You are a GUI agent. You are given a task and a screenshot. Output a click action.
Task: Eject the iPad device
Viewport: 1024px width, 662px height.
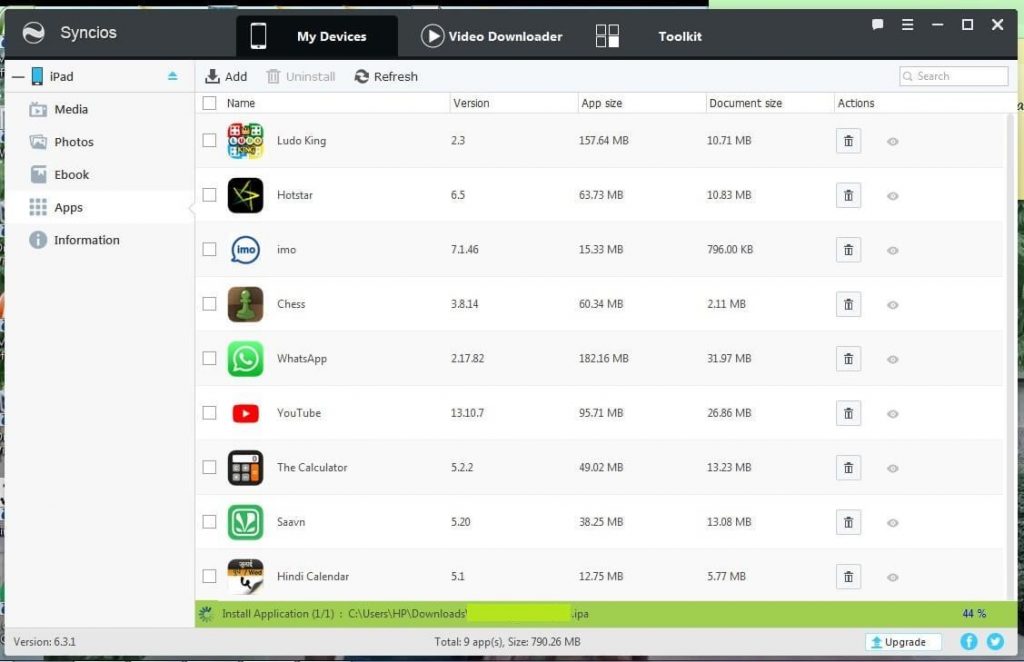172,76
